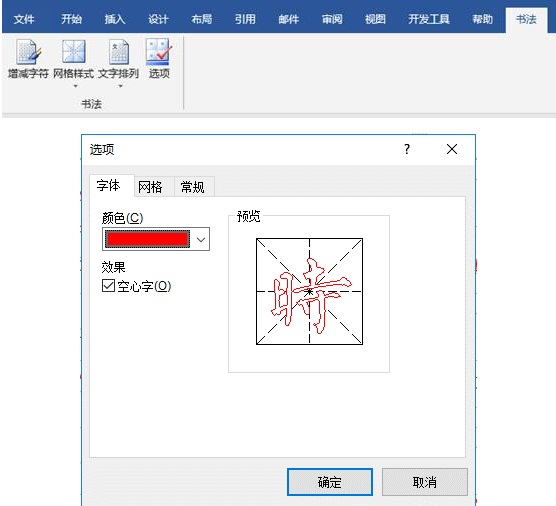
Task: Expand the 颜色 color dropdown arrow
Action: pyautogui.click(x=201, y=239)
